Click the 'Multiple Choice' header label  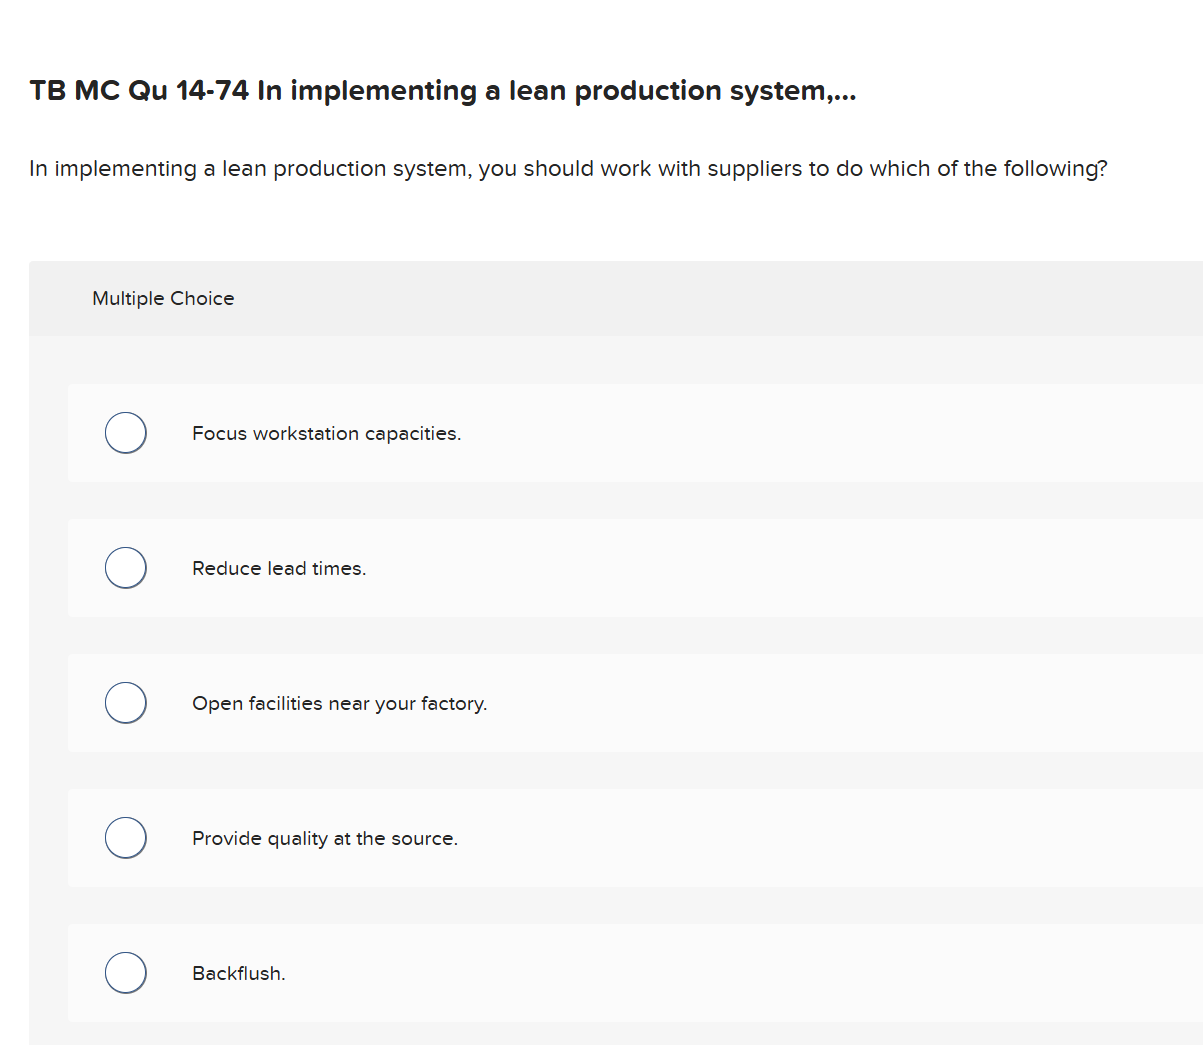tap(163, 298)
